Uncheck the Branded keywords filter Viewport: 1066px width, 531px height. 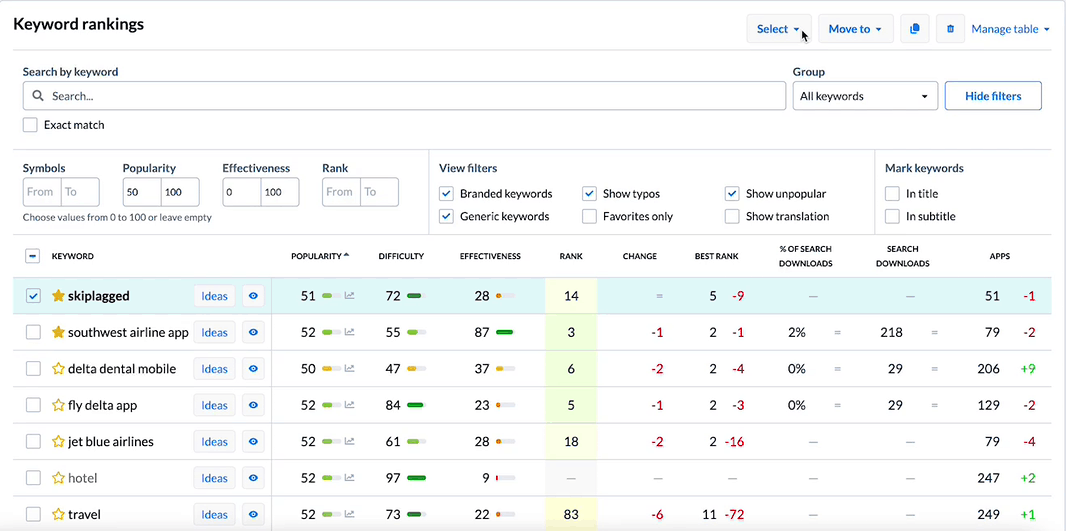(447, 194)
